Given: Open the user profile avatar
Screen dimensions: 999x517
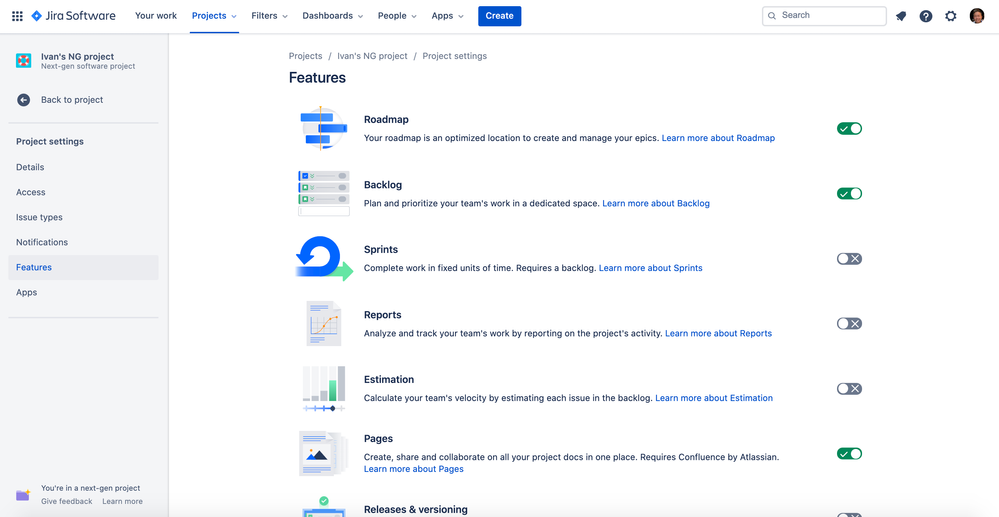Looking at the screenshot, I should (x=977, y=16).
